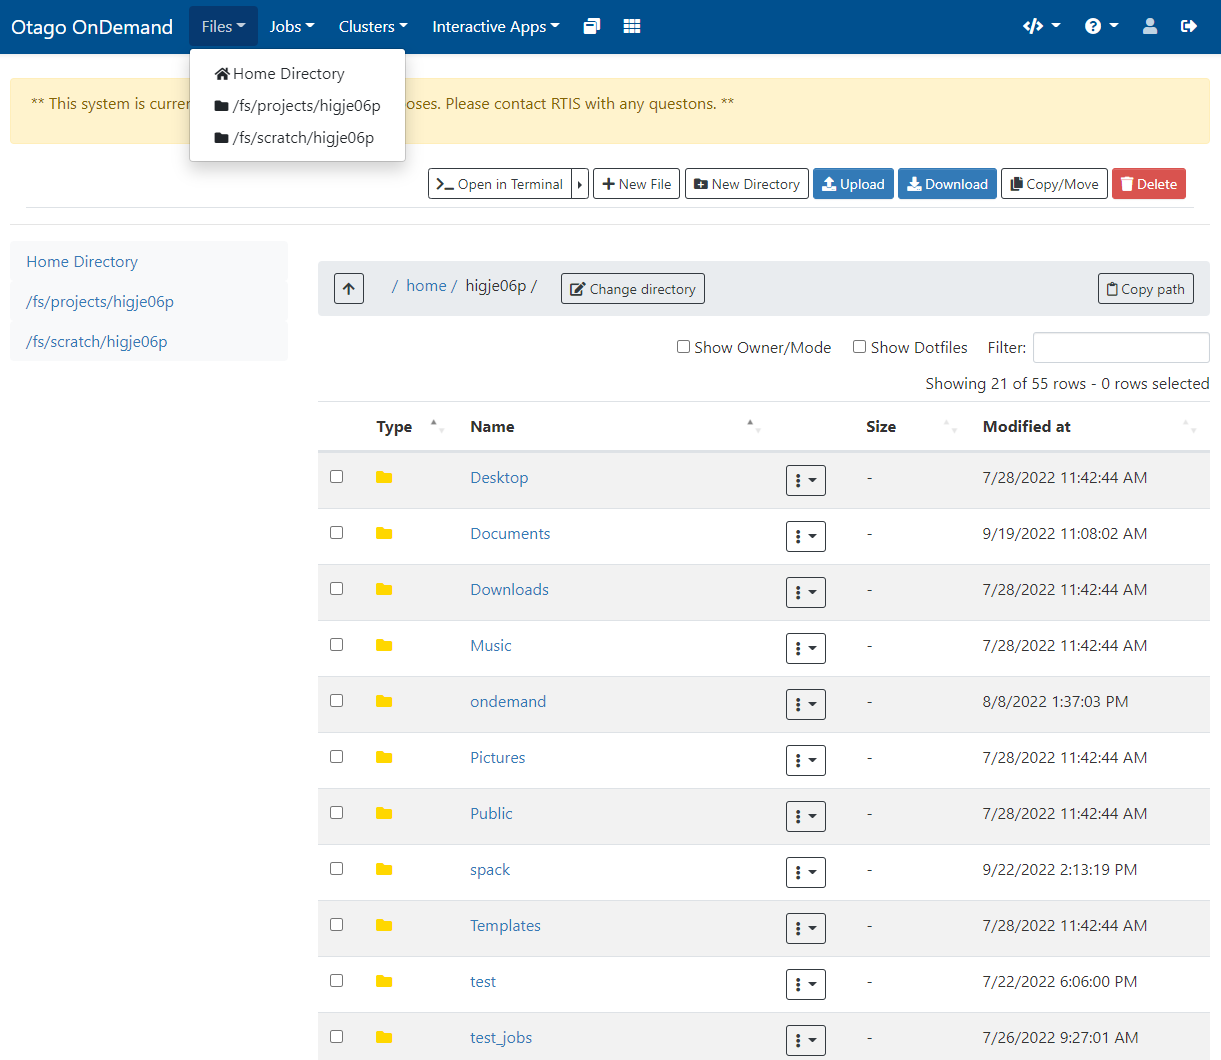1221x1060 pixels.
Task: Select the checkbox next to Desktop folder
Action: click(336, 477)
